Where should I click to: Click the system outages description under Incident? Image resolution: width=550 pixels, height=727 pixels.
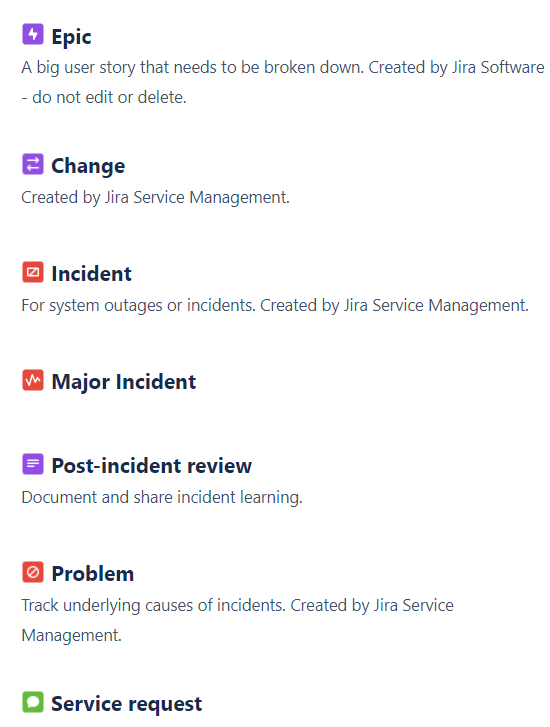coord(275,306)
